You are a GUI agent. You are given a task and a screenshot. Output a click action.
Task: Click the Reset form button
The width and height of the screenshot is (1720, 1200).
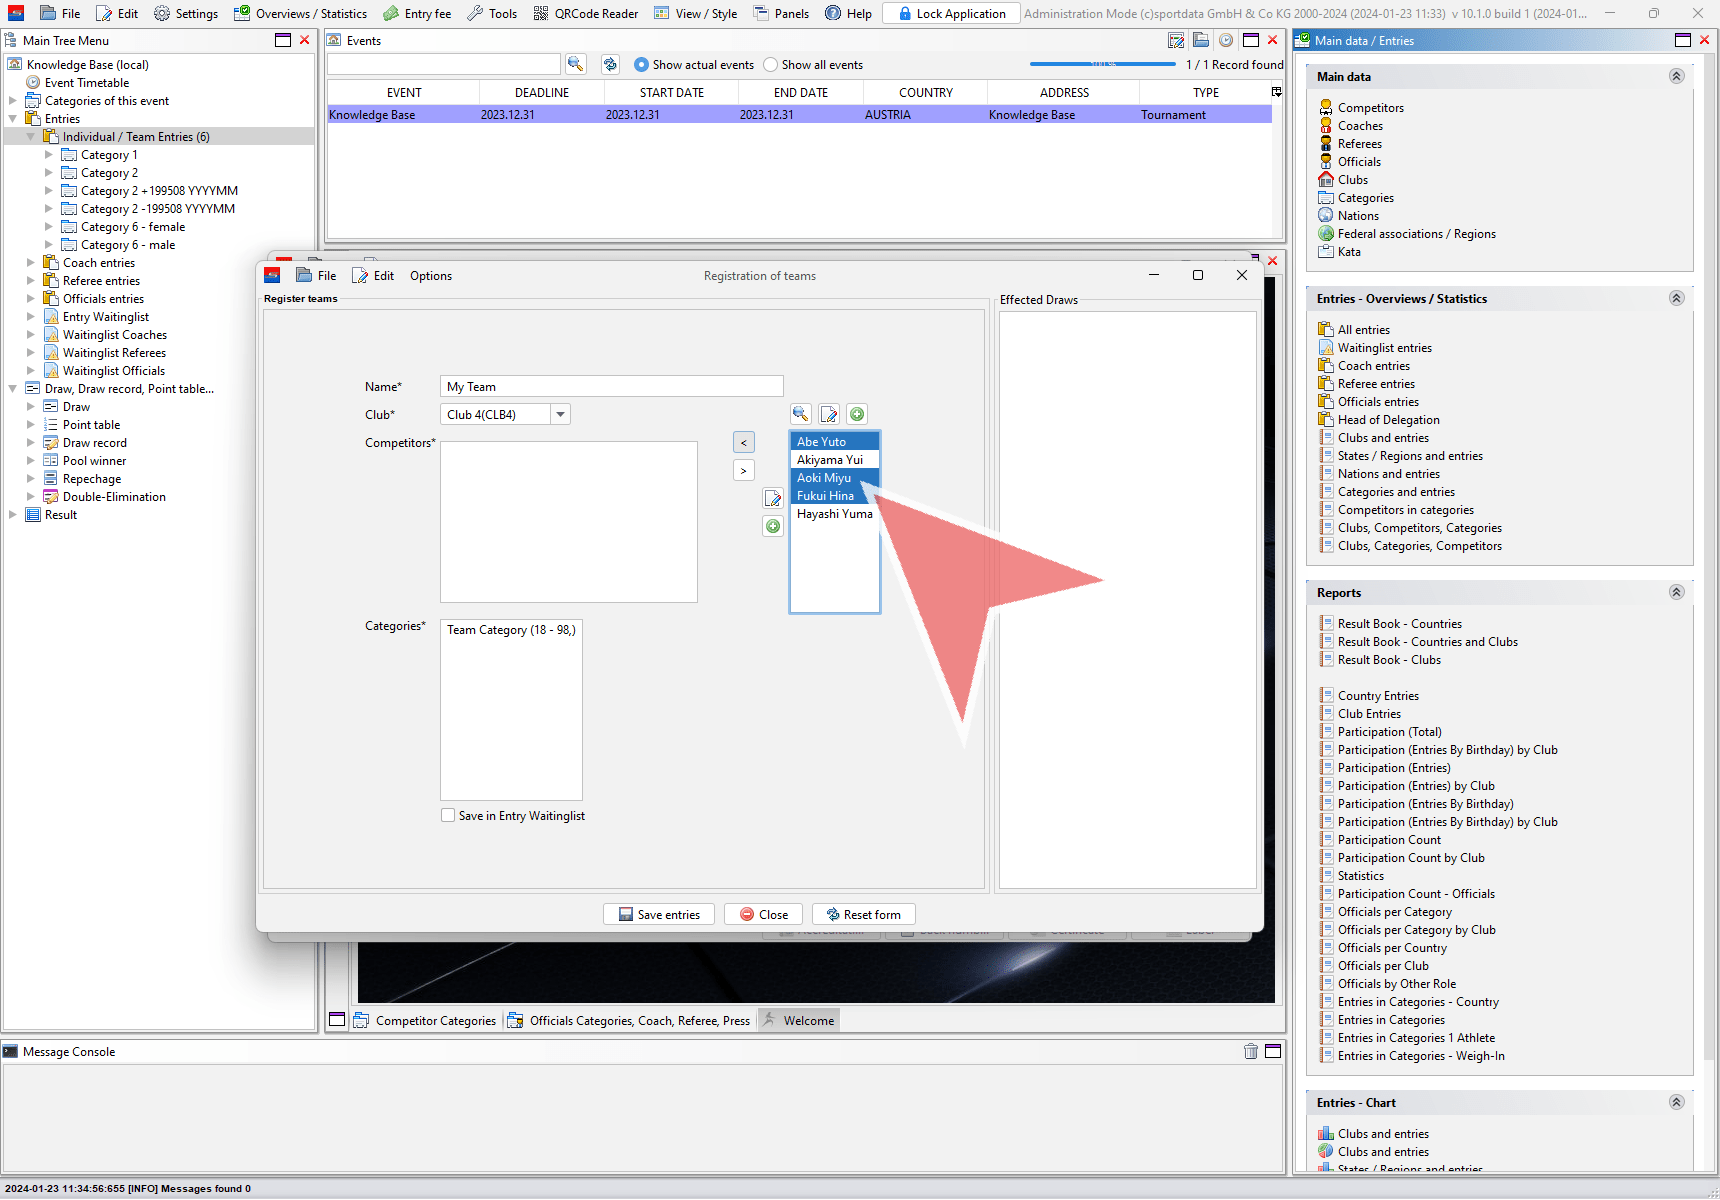pyautogui.click(x=863, y=914)
